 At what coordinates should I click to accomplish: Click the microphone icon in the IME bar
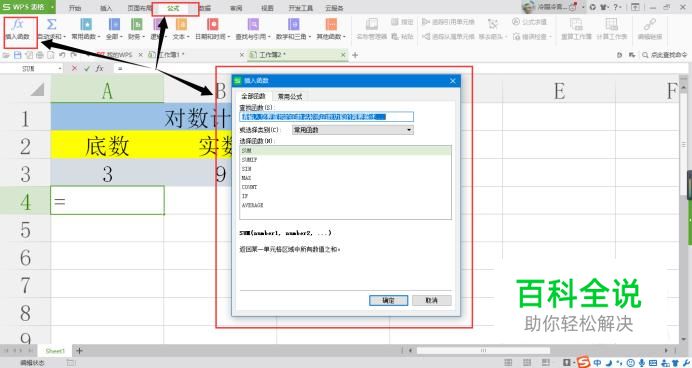coord(642,363)
